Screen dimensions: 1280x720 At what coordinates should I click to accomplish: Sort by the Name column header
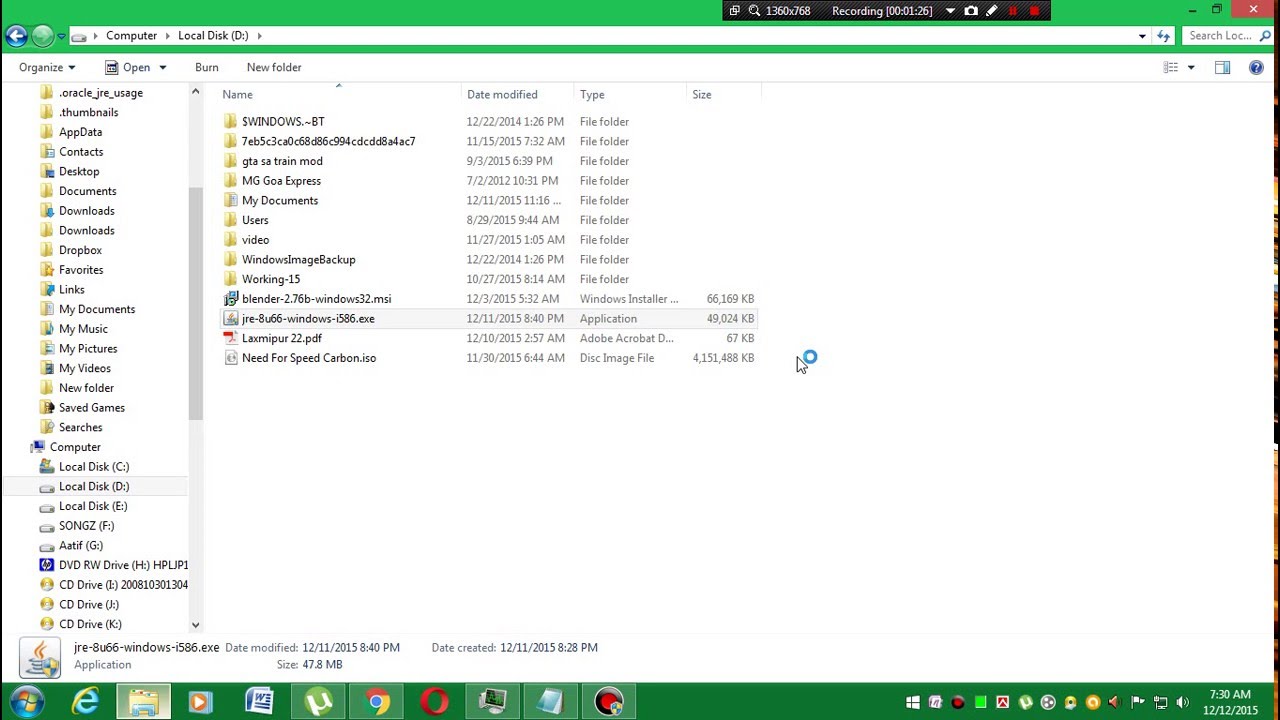tap(340, 94)
